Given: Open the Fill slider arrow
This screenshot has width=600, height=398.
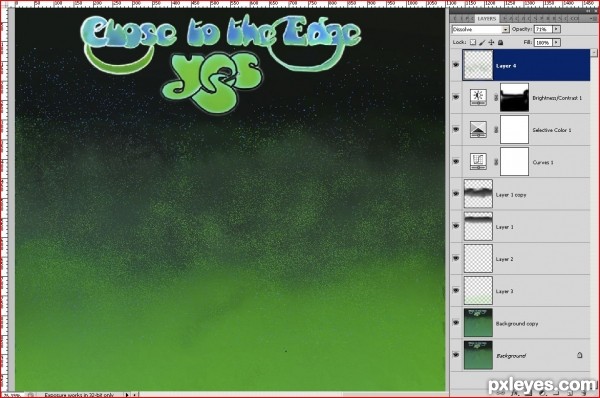Looking at the screenshot, I should click(556, 42).
